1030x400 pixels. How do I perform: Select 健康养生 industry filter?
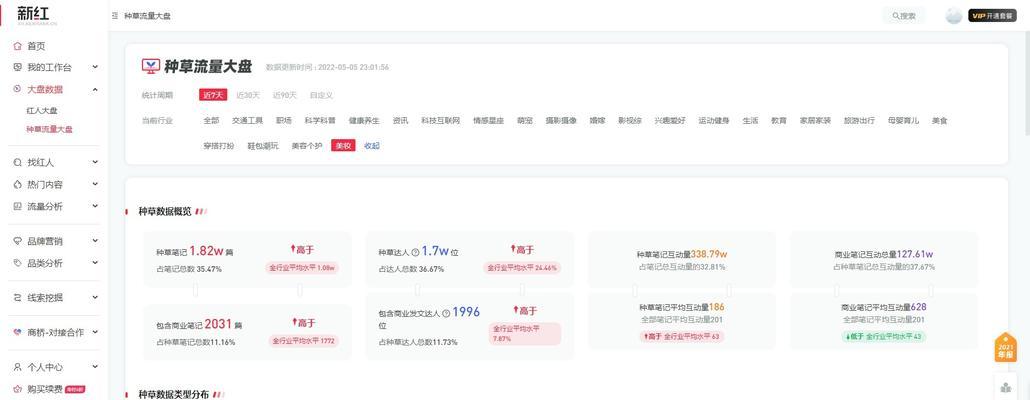364,121
